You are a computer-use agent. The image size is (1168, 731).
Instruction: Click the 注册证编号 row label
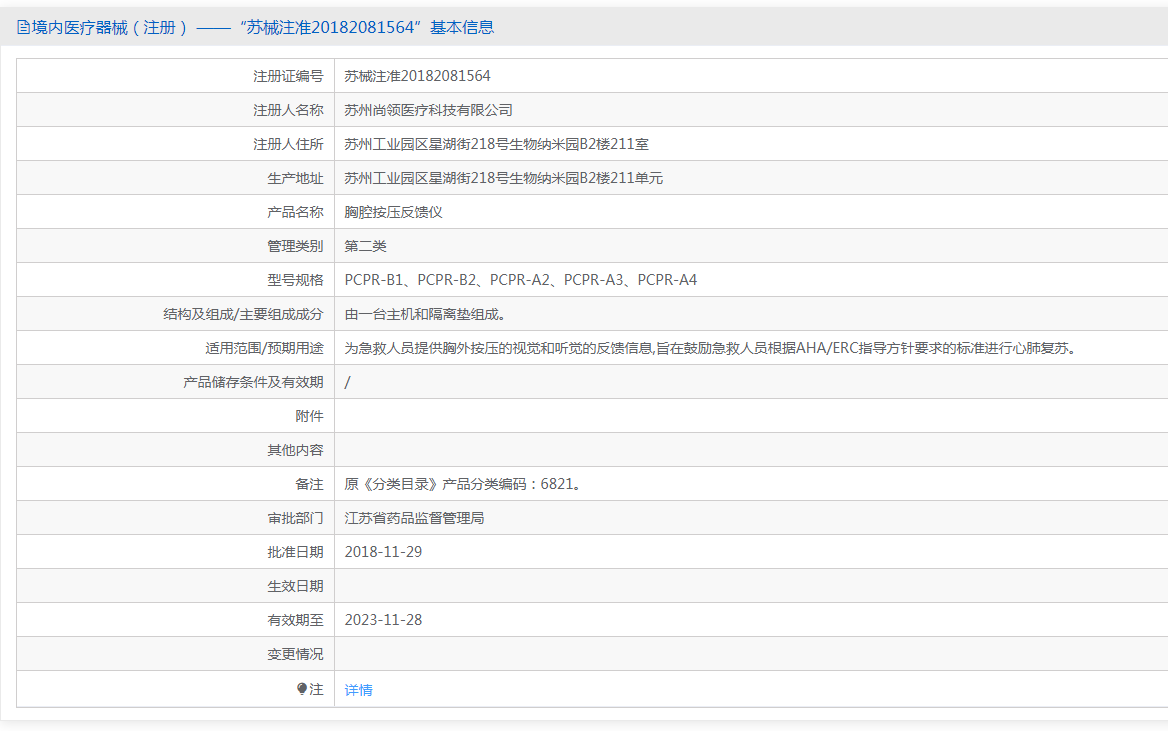tap(288, 76)
